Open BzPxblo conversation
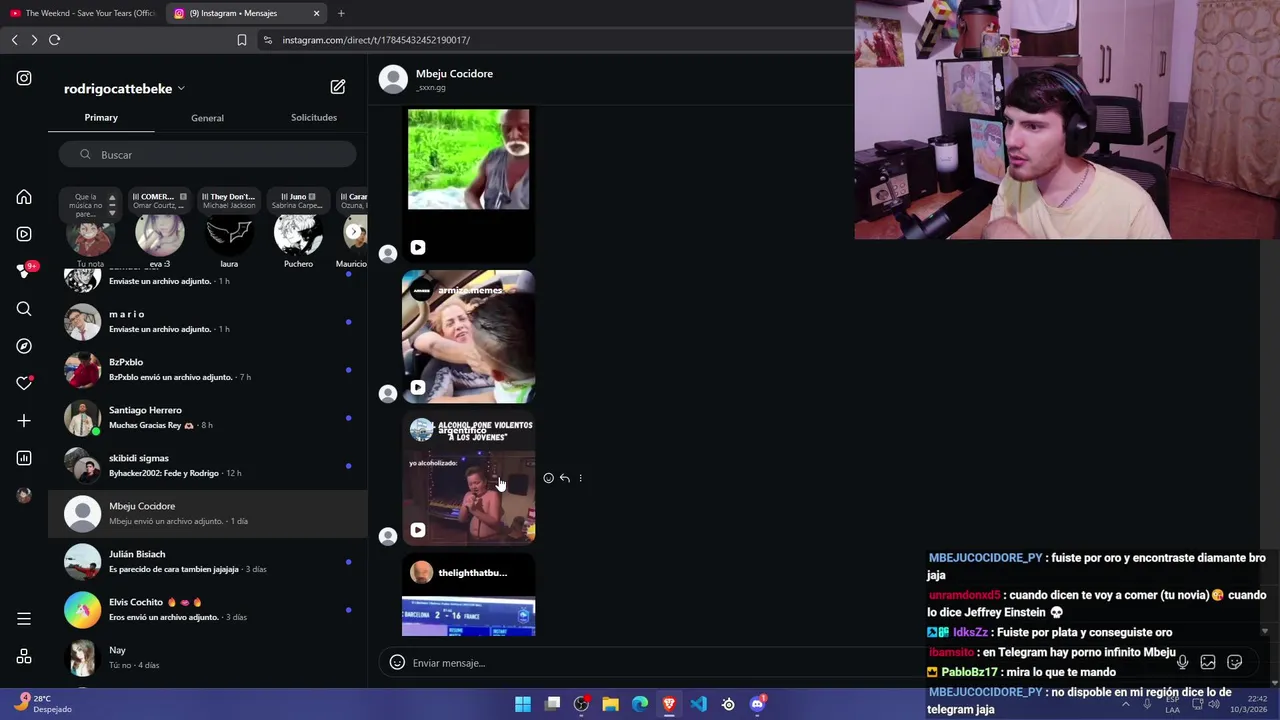 (207, 370)
